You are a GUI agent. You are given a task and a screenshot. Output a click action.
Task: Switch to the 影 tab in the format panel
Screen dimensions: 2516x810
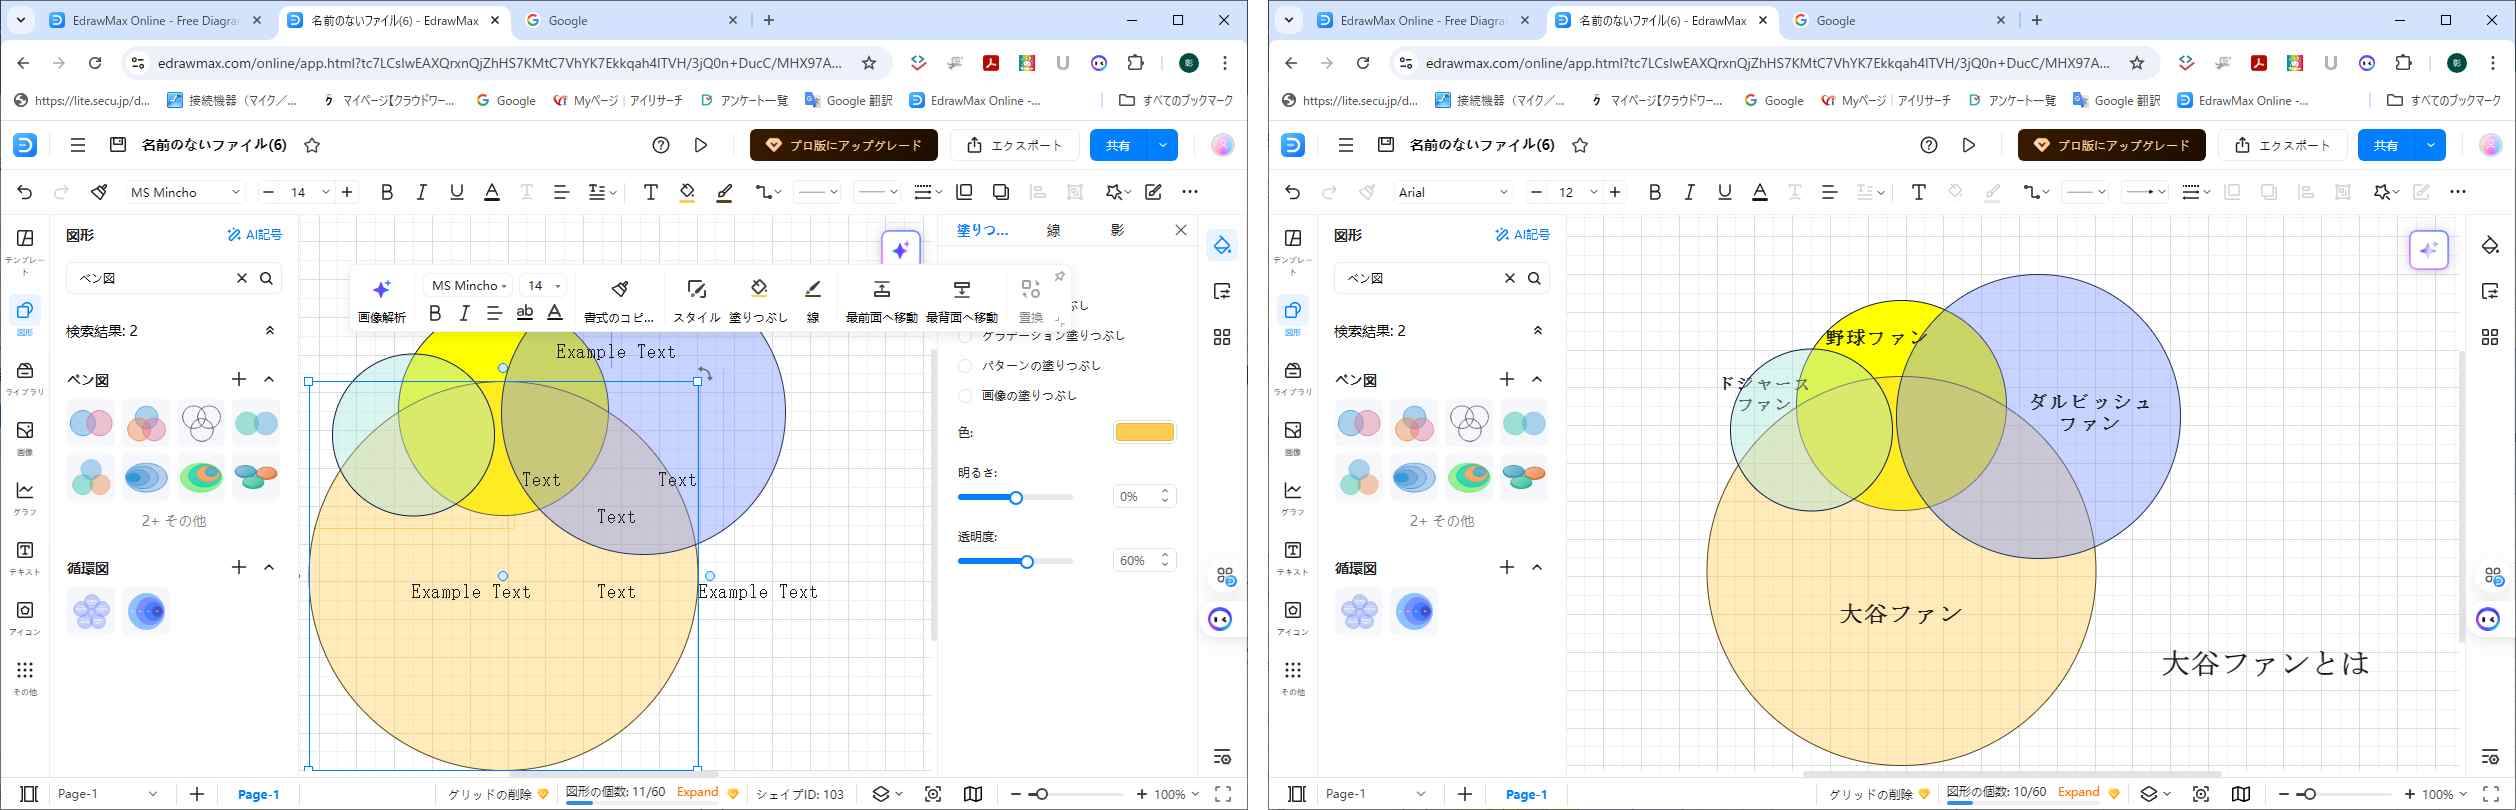point(1118,231)
